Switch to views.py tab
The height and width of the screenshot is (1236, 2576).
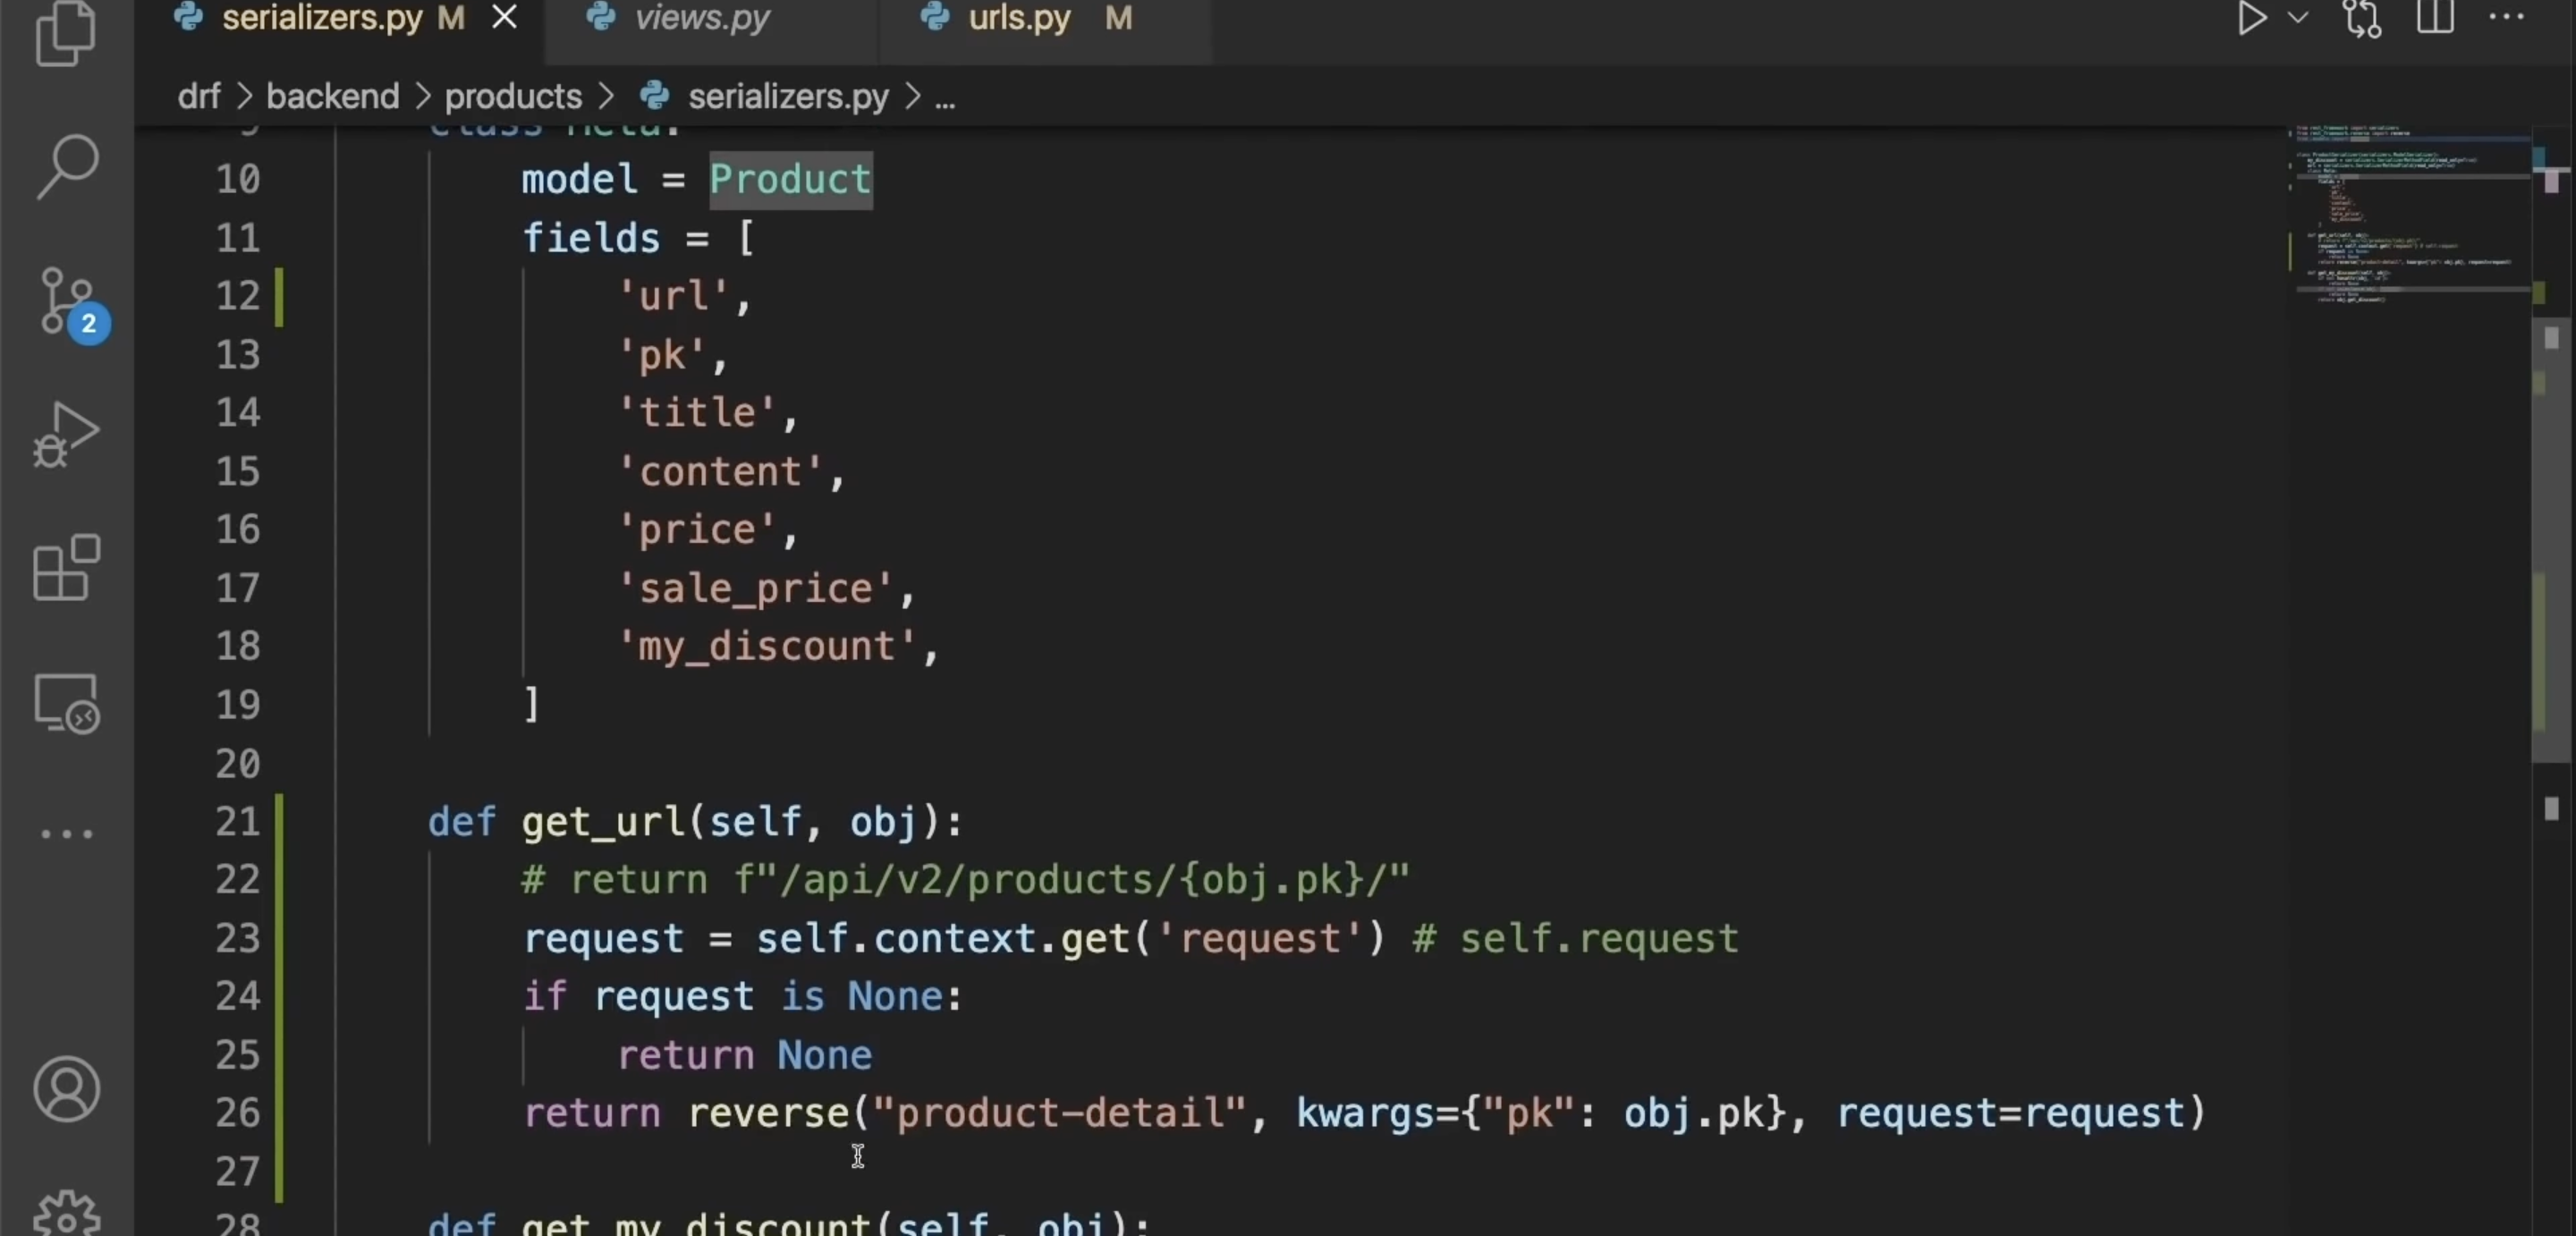coord(702,18)
